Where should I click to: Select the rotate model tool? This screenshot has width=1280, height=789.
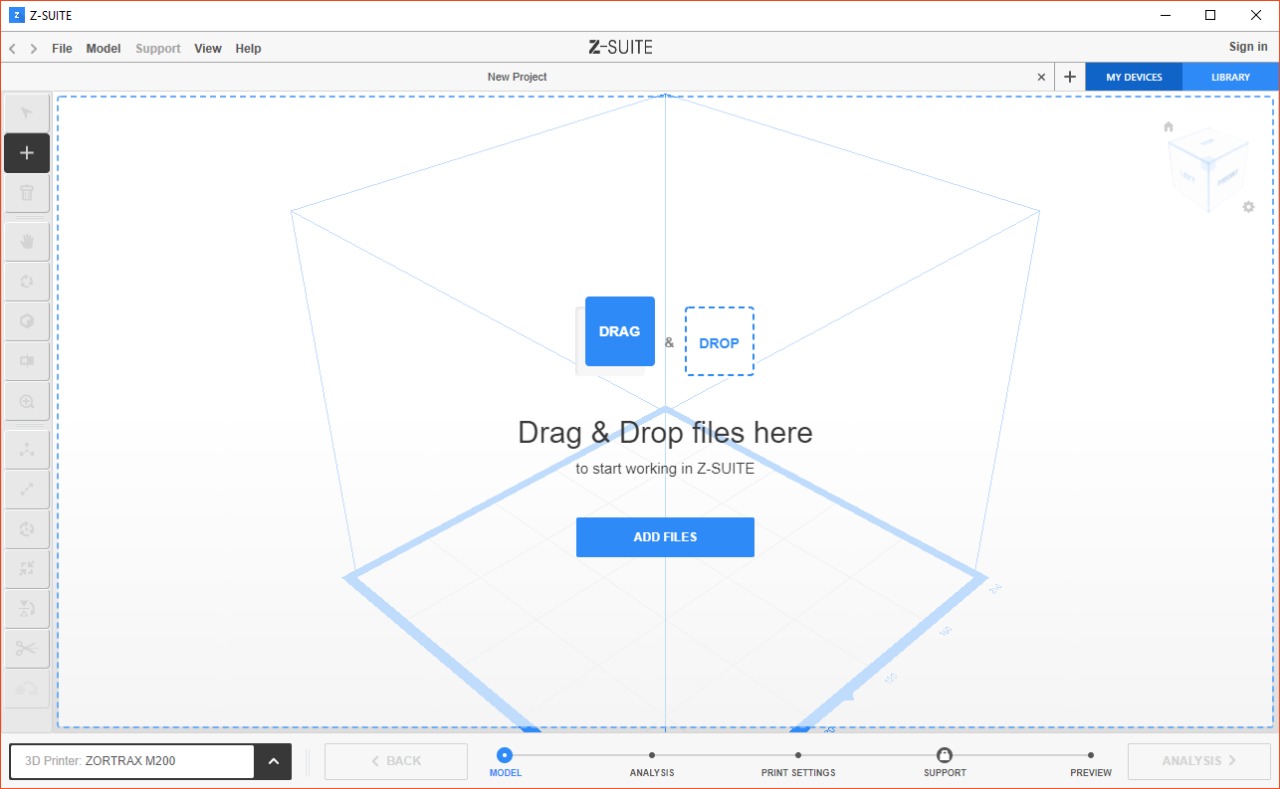[27, 529]
